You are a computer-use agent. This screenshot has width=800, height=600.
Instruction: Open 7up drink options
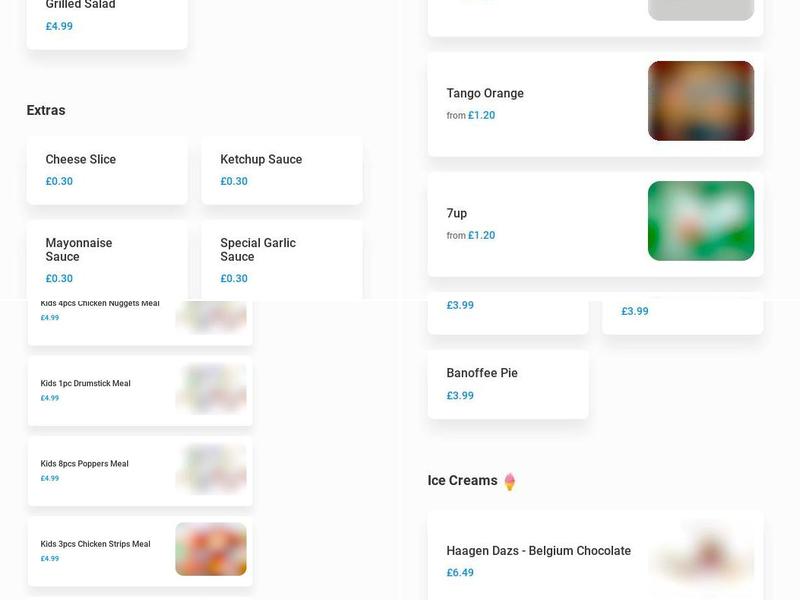(595, 224)
